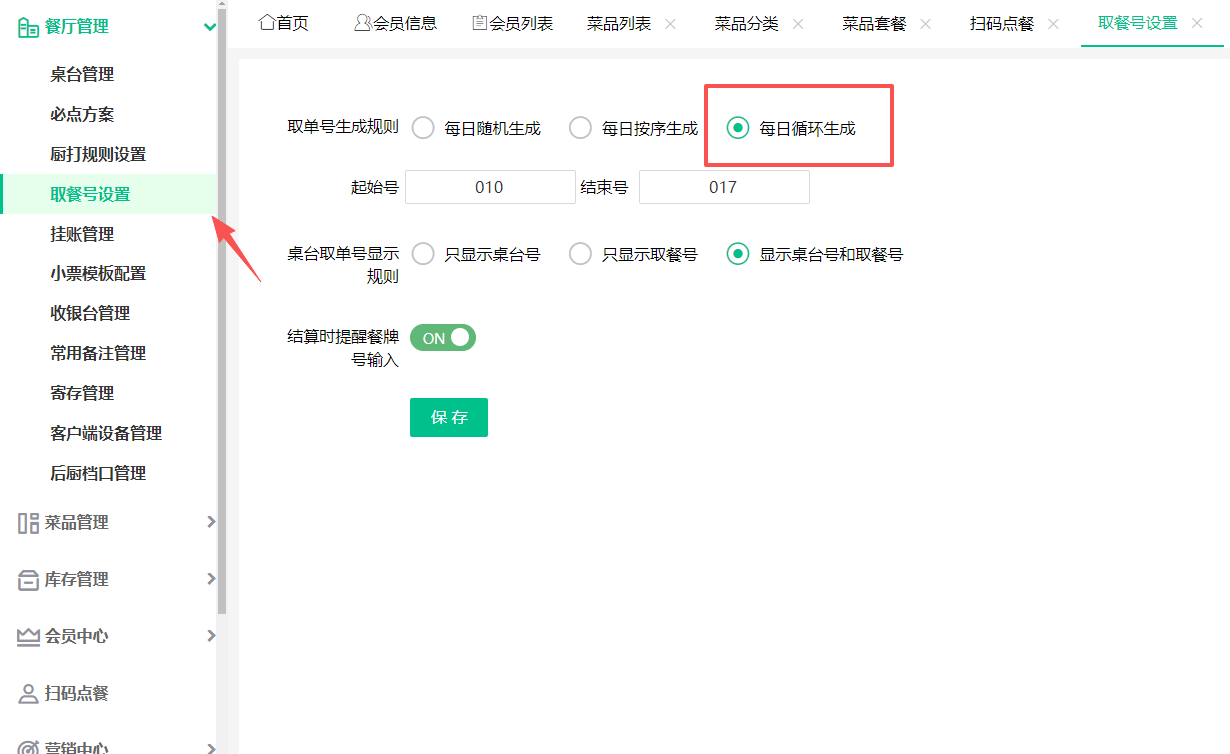Close the 菜品列表 tab with its X
Viewport: 1230px width, 754px height.
pyautogui.click(x=670, y=24)
